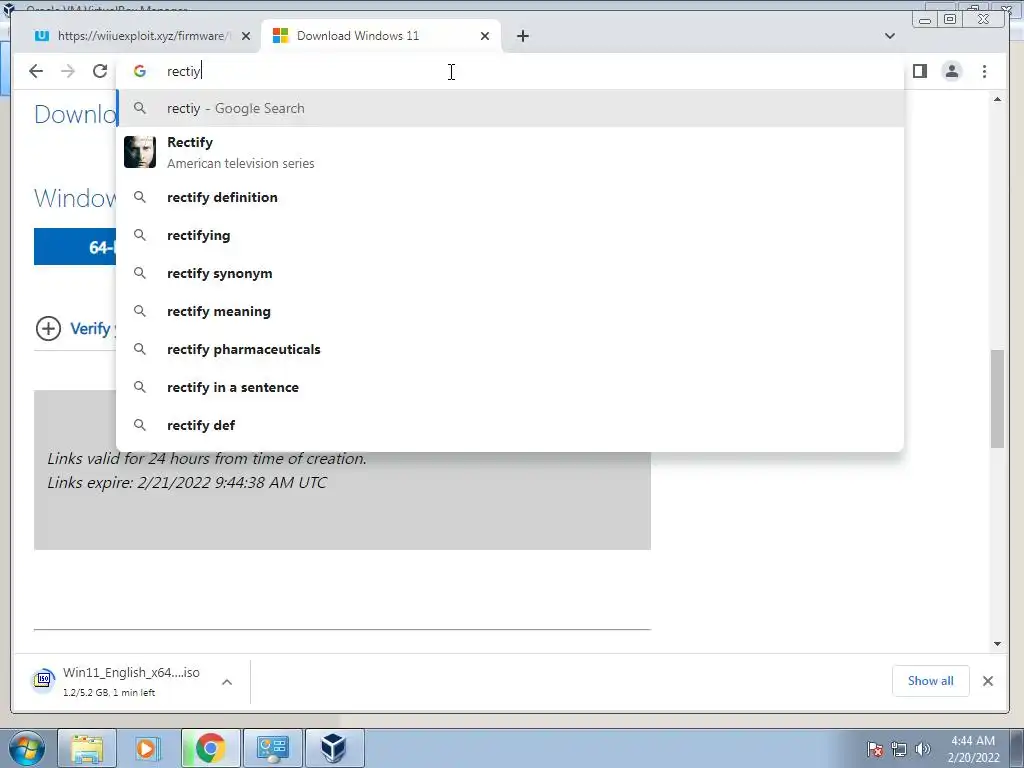
Task: Close the downloads bar
Action: click(987, 681)
